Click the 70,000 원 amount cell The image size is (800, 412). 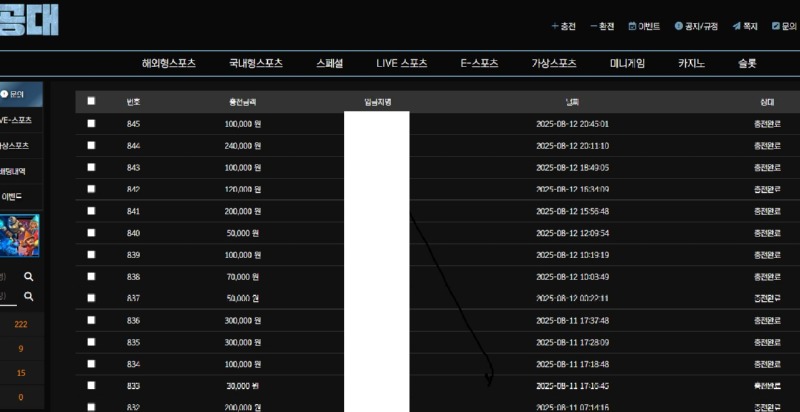coord(243,277)
